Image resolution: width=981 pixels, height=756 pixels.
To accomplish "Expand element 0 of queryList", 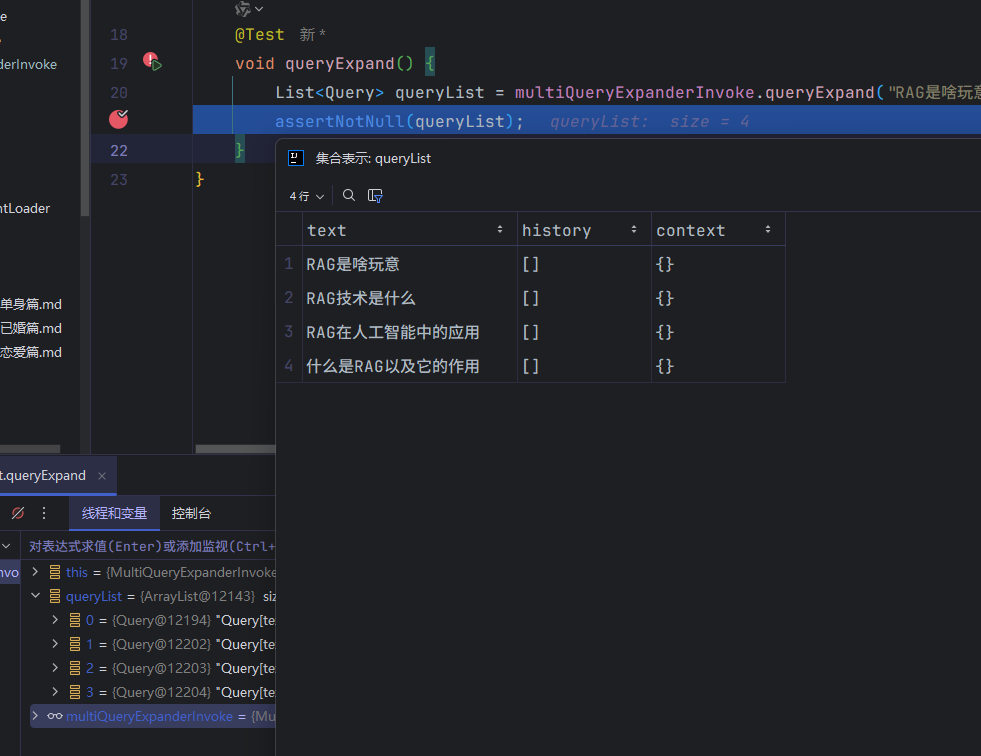I will coord(55,620).
